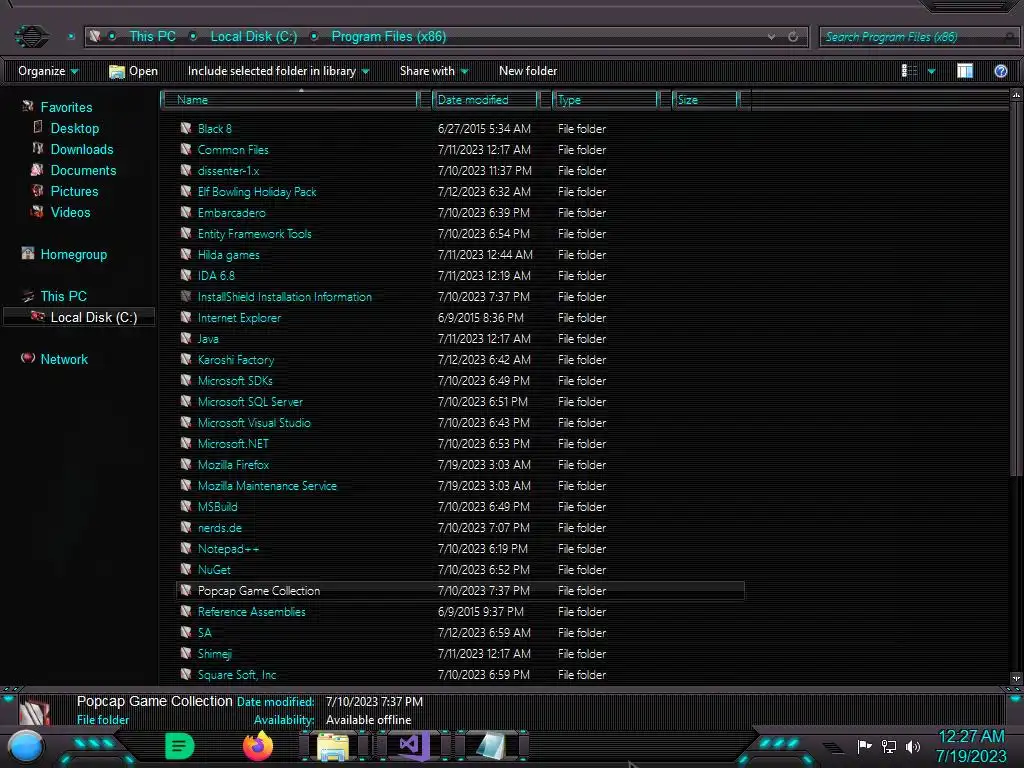Click the Documents icon in sidebar
The height and width of the screenshot is (768, 1024).
[37, 170]
